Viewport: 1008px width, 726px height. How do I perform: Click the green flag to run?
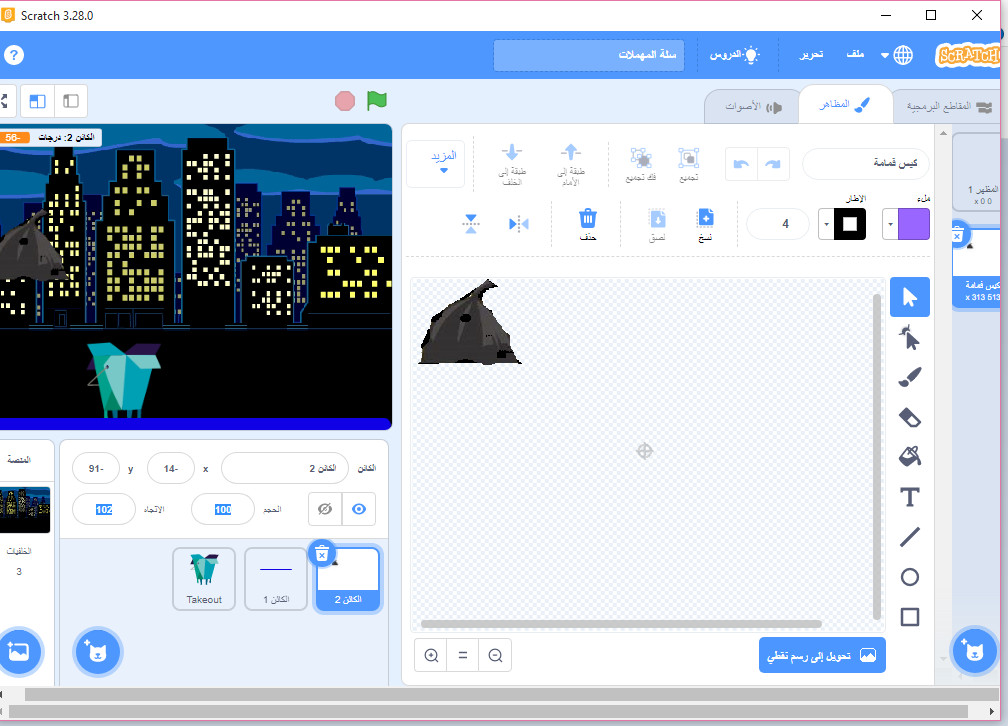[377, 100]
